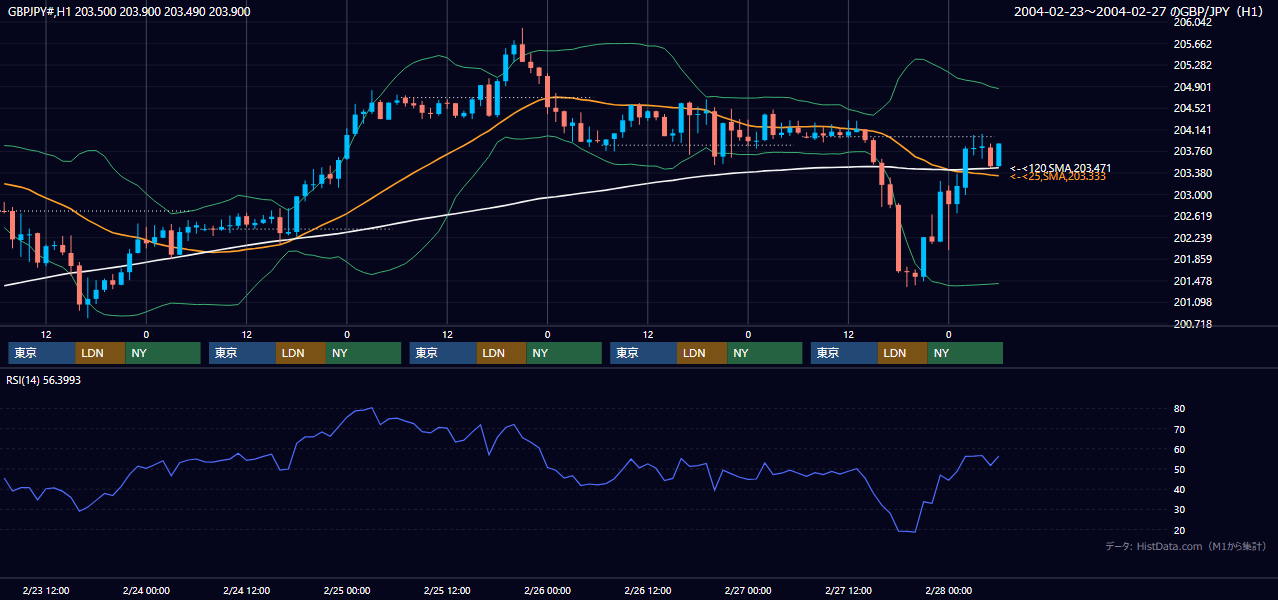Click the date label 2/24 12:00
The width and height of the screenshot is (1278, 600).
[x=247, y=591]
